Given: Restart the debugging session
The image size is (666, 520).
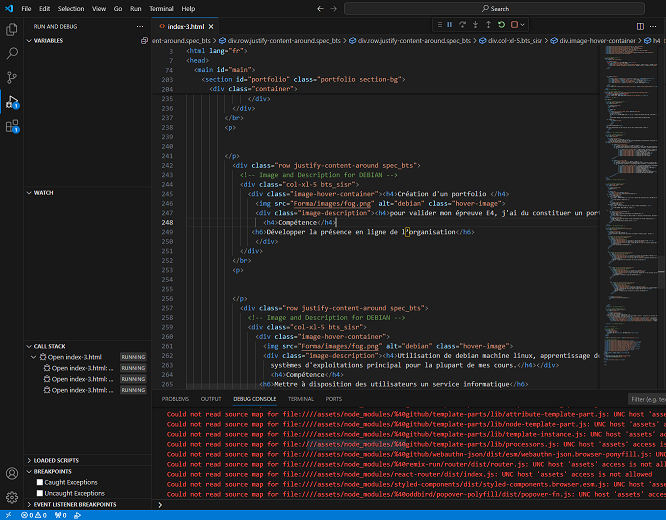Looking at the screenshot, I should [x=499, y=24].
